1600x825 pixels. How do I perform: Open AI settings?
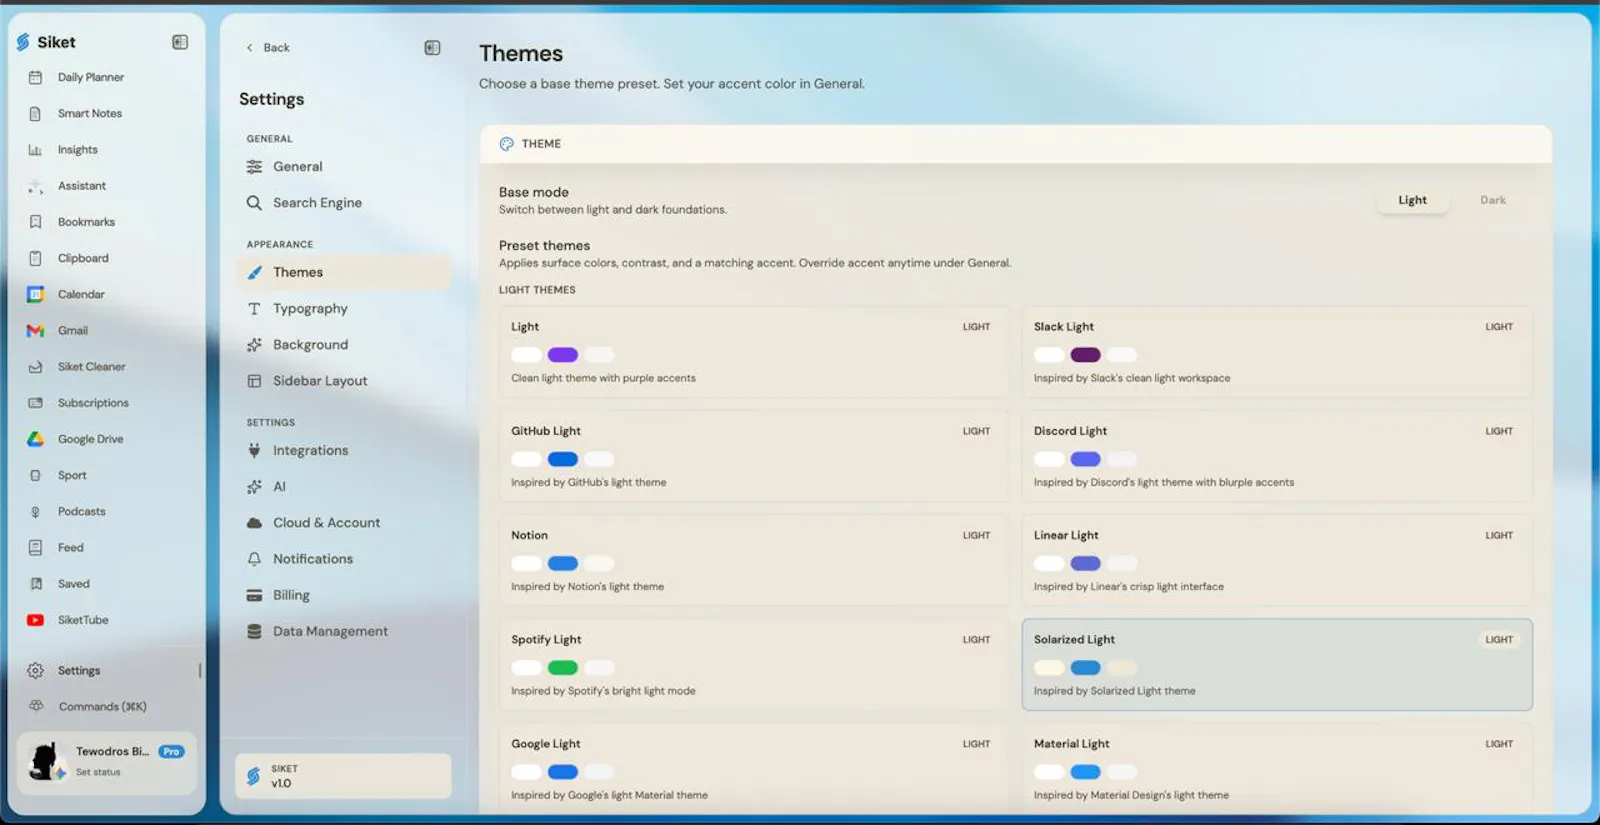343,487
